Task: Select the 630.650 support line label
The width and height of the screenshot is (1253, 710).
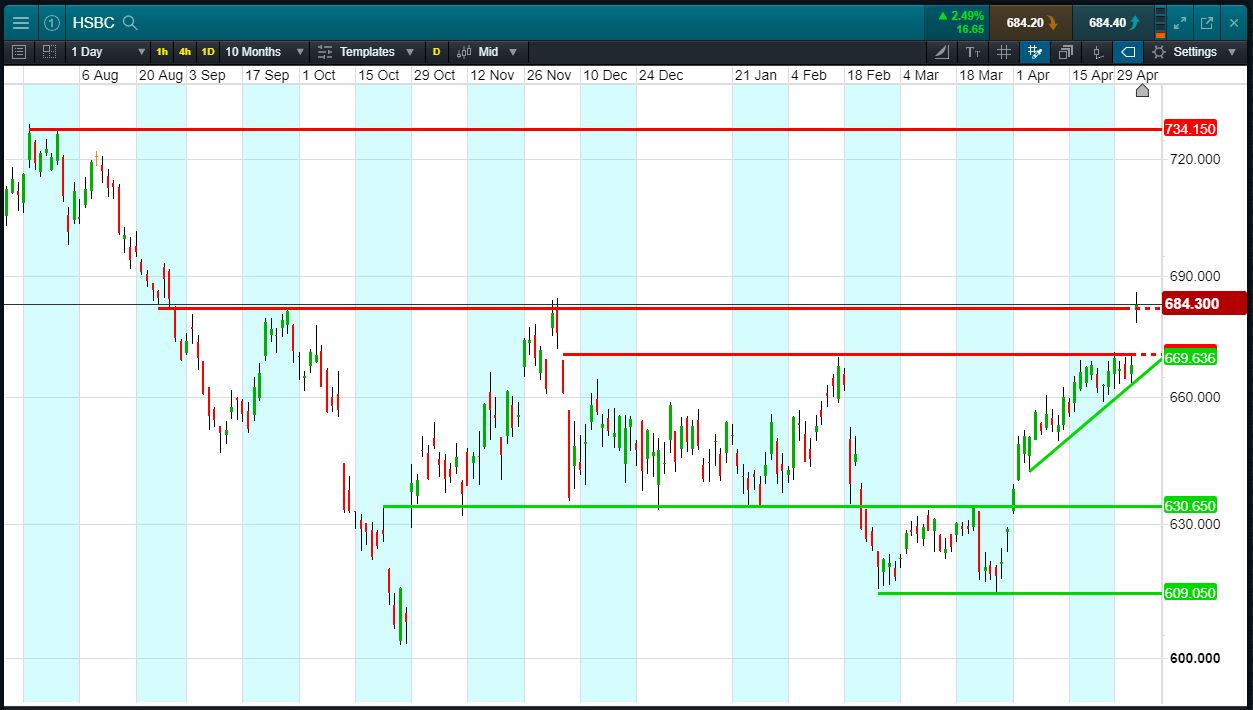Action: click(1190, 506)
